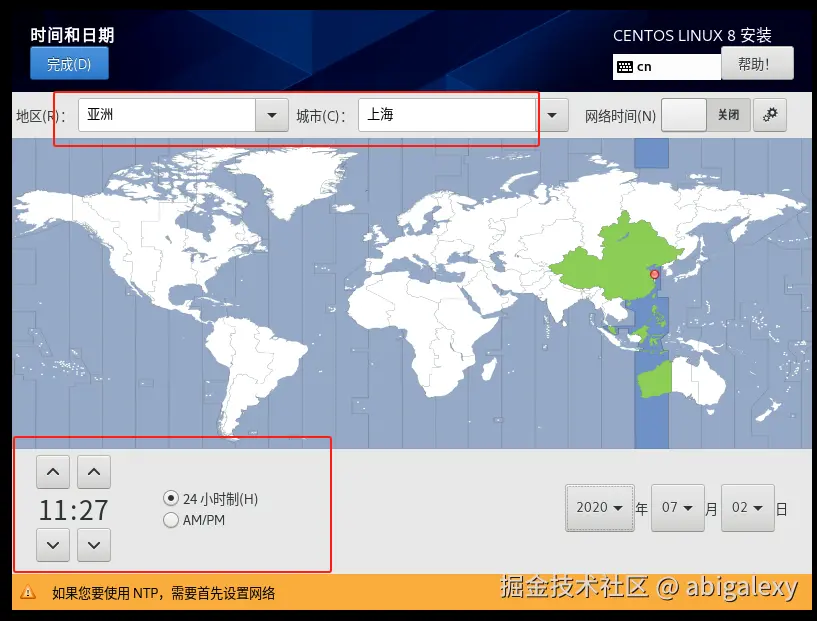Decrease the hour using the down arrow

52,545
